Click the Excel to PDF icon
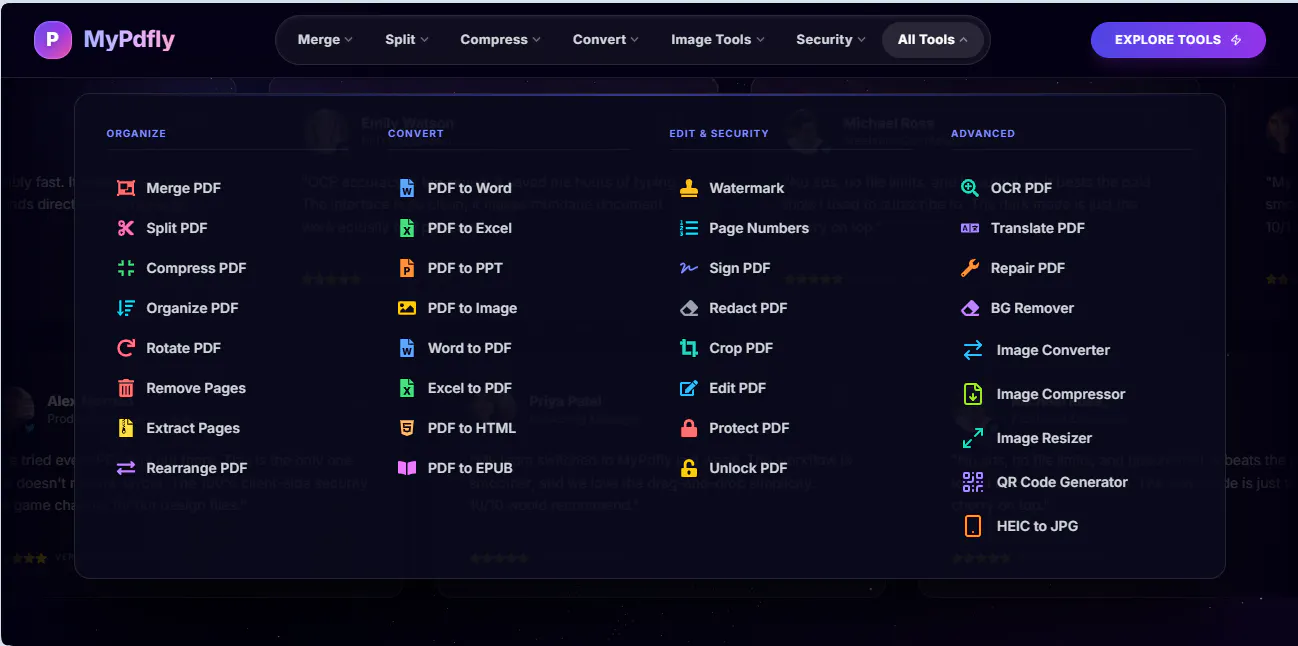 pyautogui.click(x=407, y=388)
